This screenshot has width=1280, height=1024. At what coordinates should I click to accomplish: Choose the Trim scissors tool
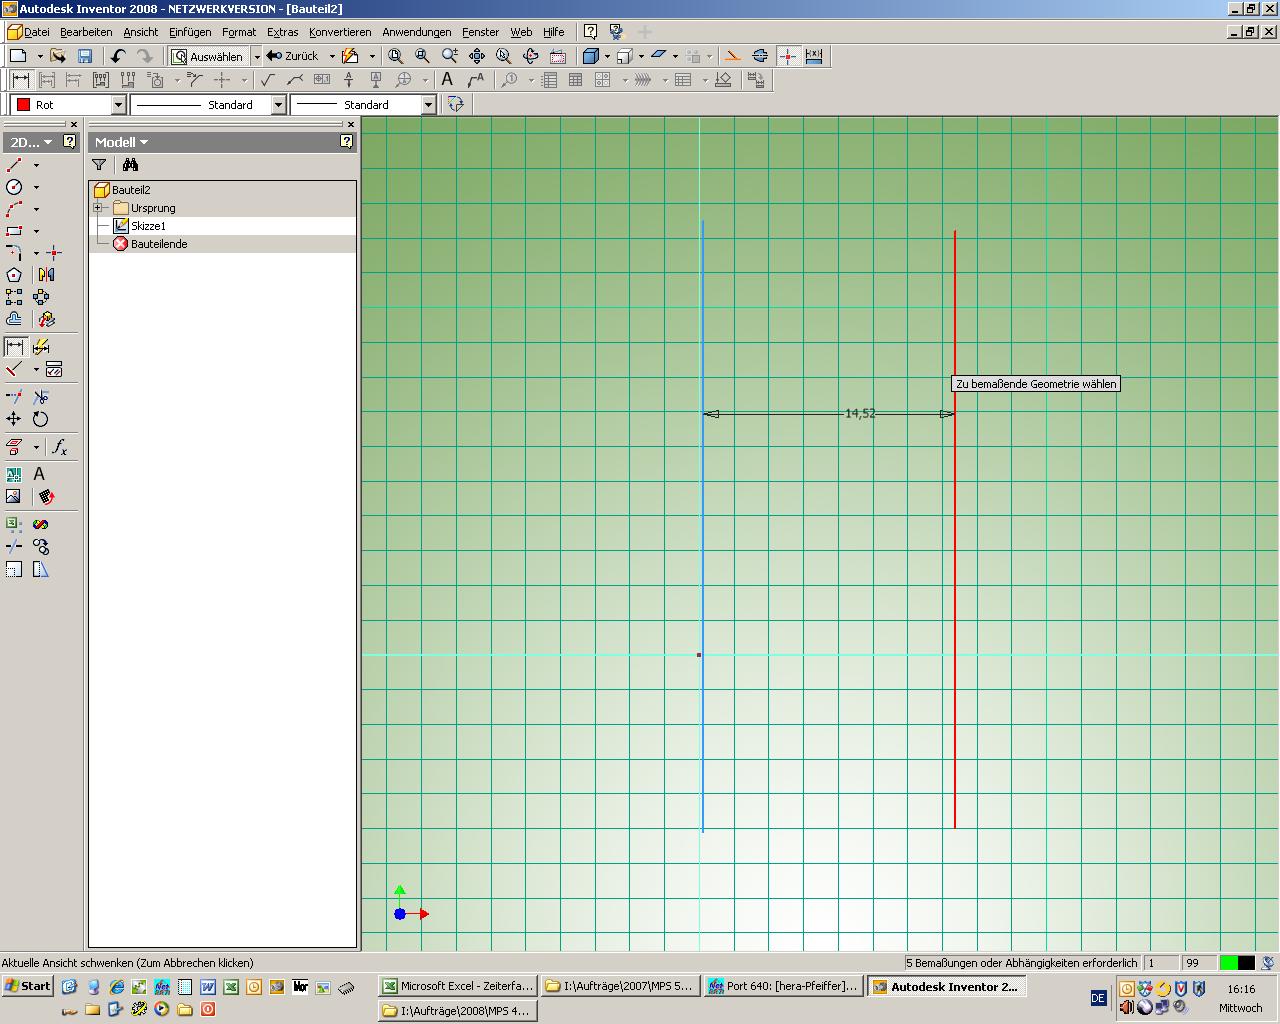coord(41,397)
